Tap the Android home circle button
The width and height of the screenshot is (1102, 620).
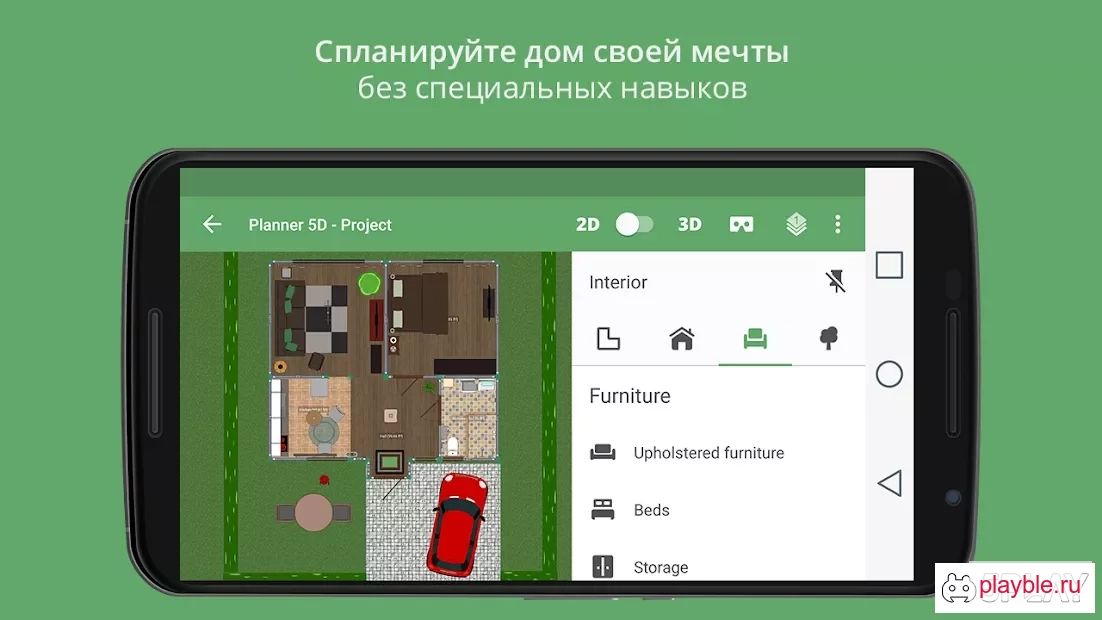point(889,374)
